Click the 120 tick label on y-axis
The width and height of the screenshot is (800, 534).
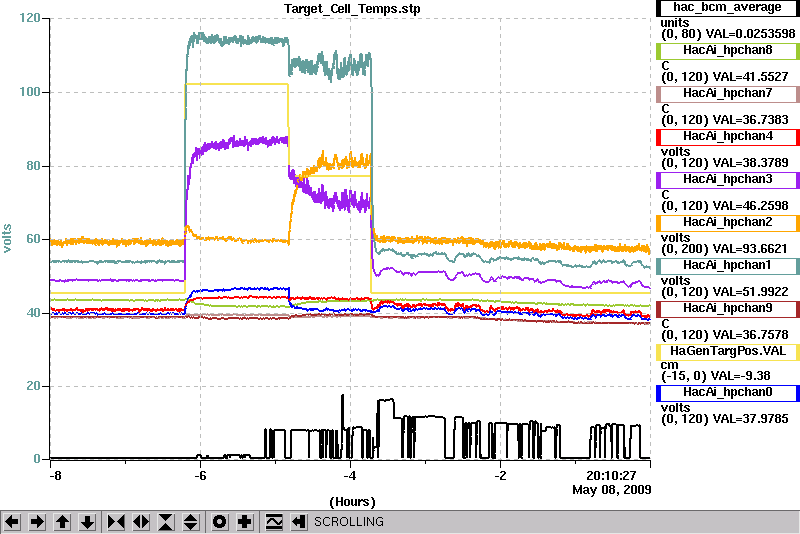coord(30,18)
